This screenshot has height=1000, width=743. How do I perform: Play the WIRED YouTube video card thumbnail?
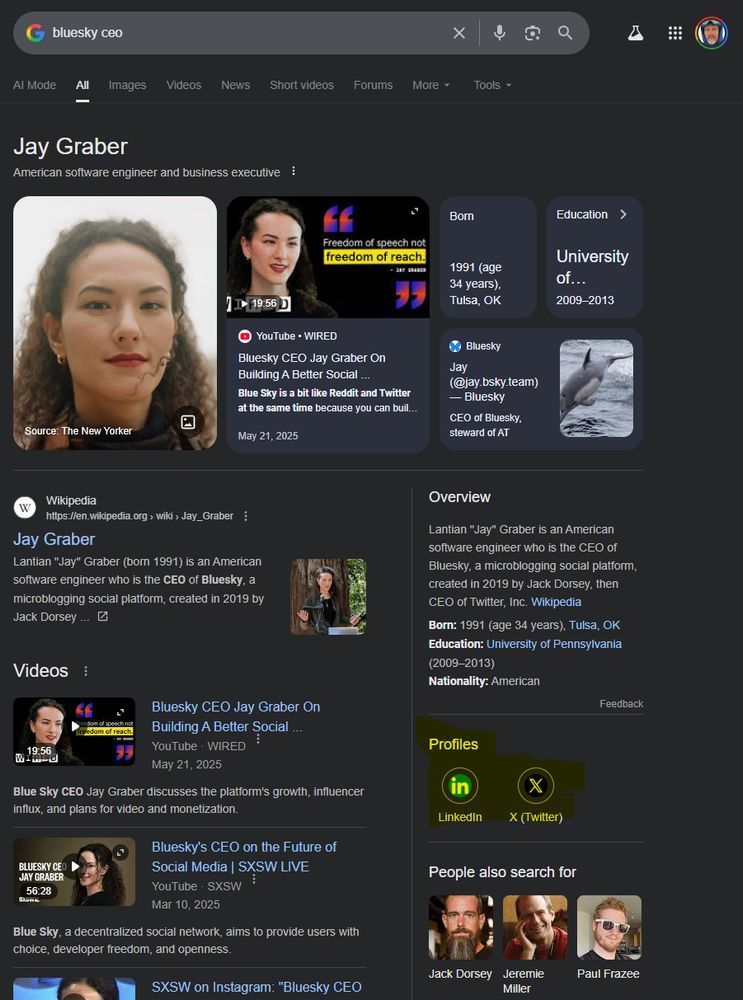[x=328, y=257]
